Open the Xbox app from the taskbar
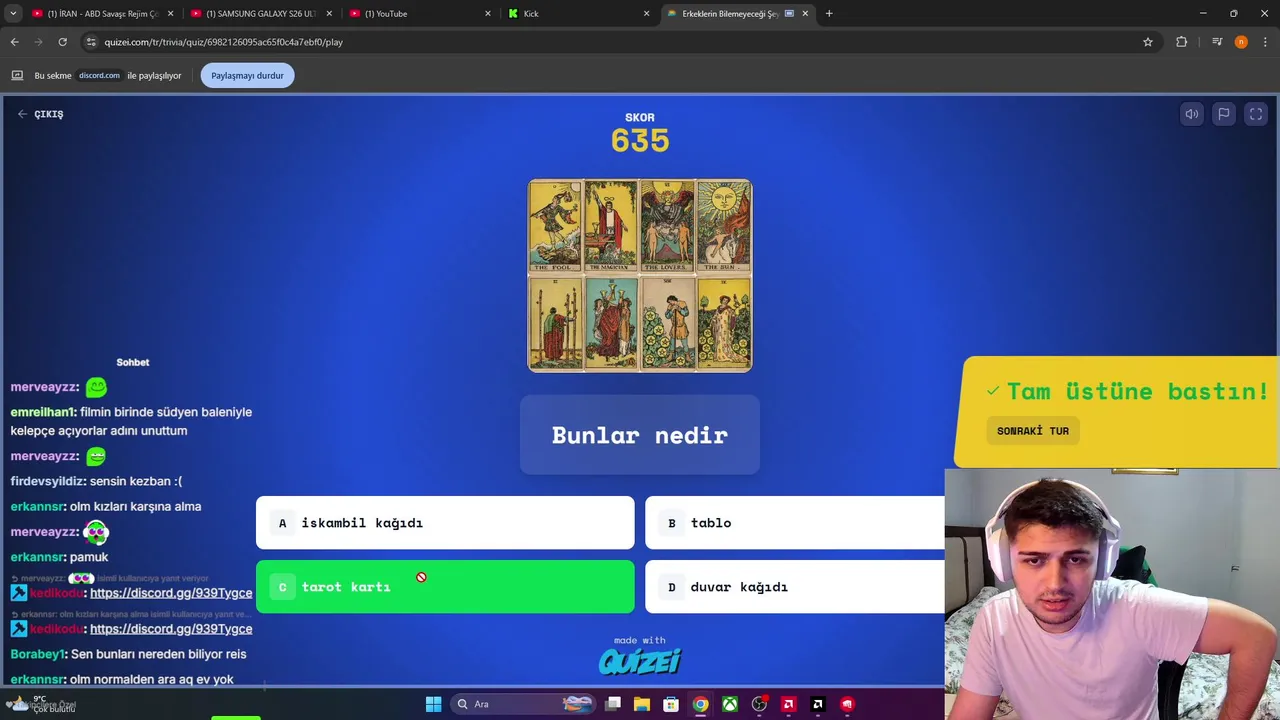Screen dimensions: 1280x720 [x=730, y=704]
